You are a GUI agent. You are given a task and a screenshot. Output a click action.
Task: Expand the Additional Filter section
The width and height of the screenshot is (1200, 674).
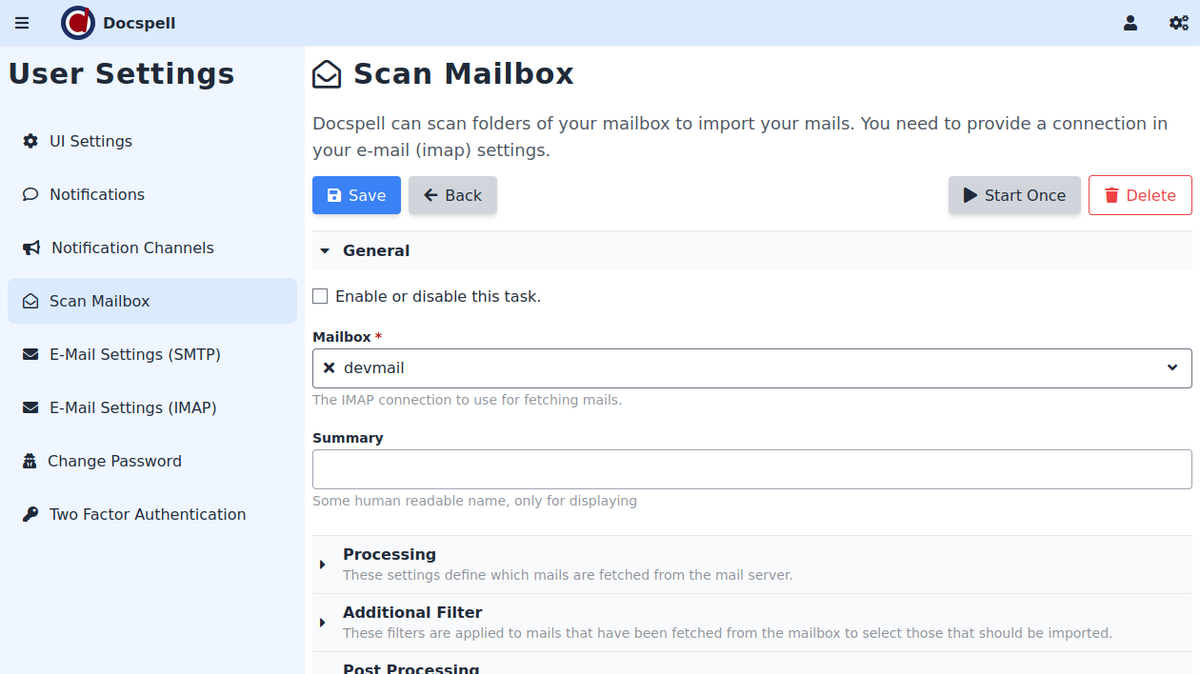pyautogui.click(x=412, y=612)
